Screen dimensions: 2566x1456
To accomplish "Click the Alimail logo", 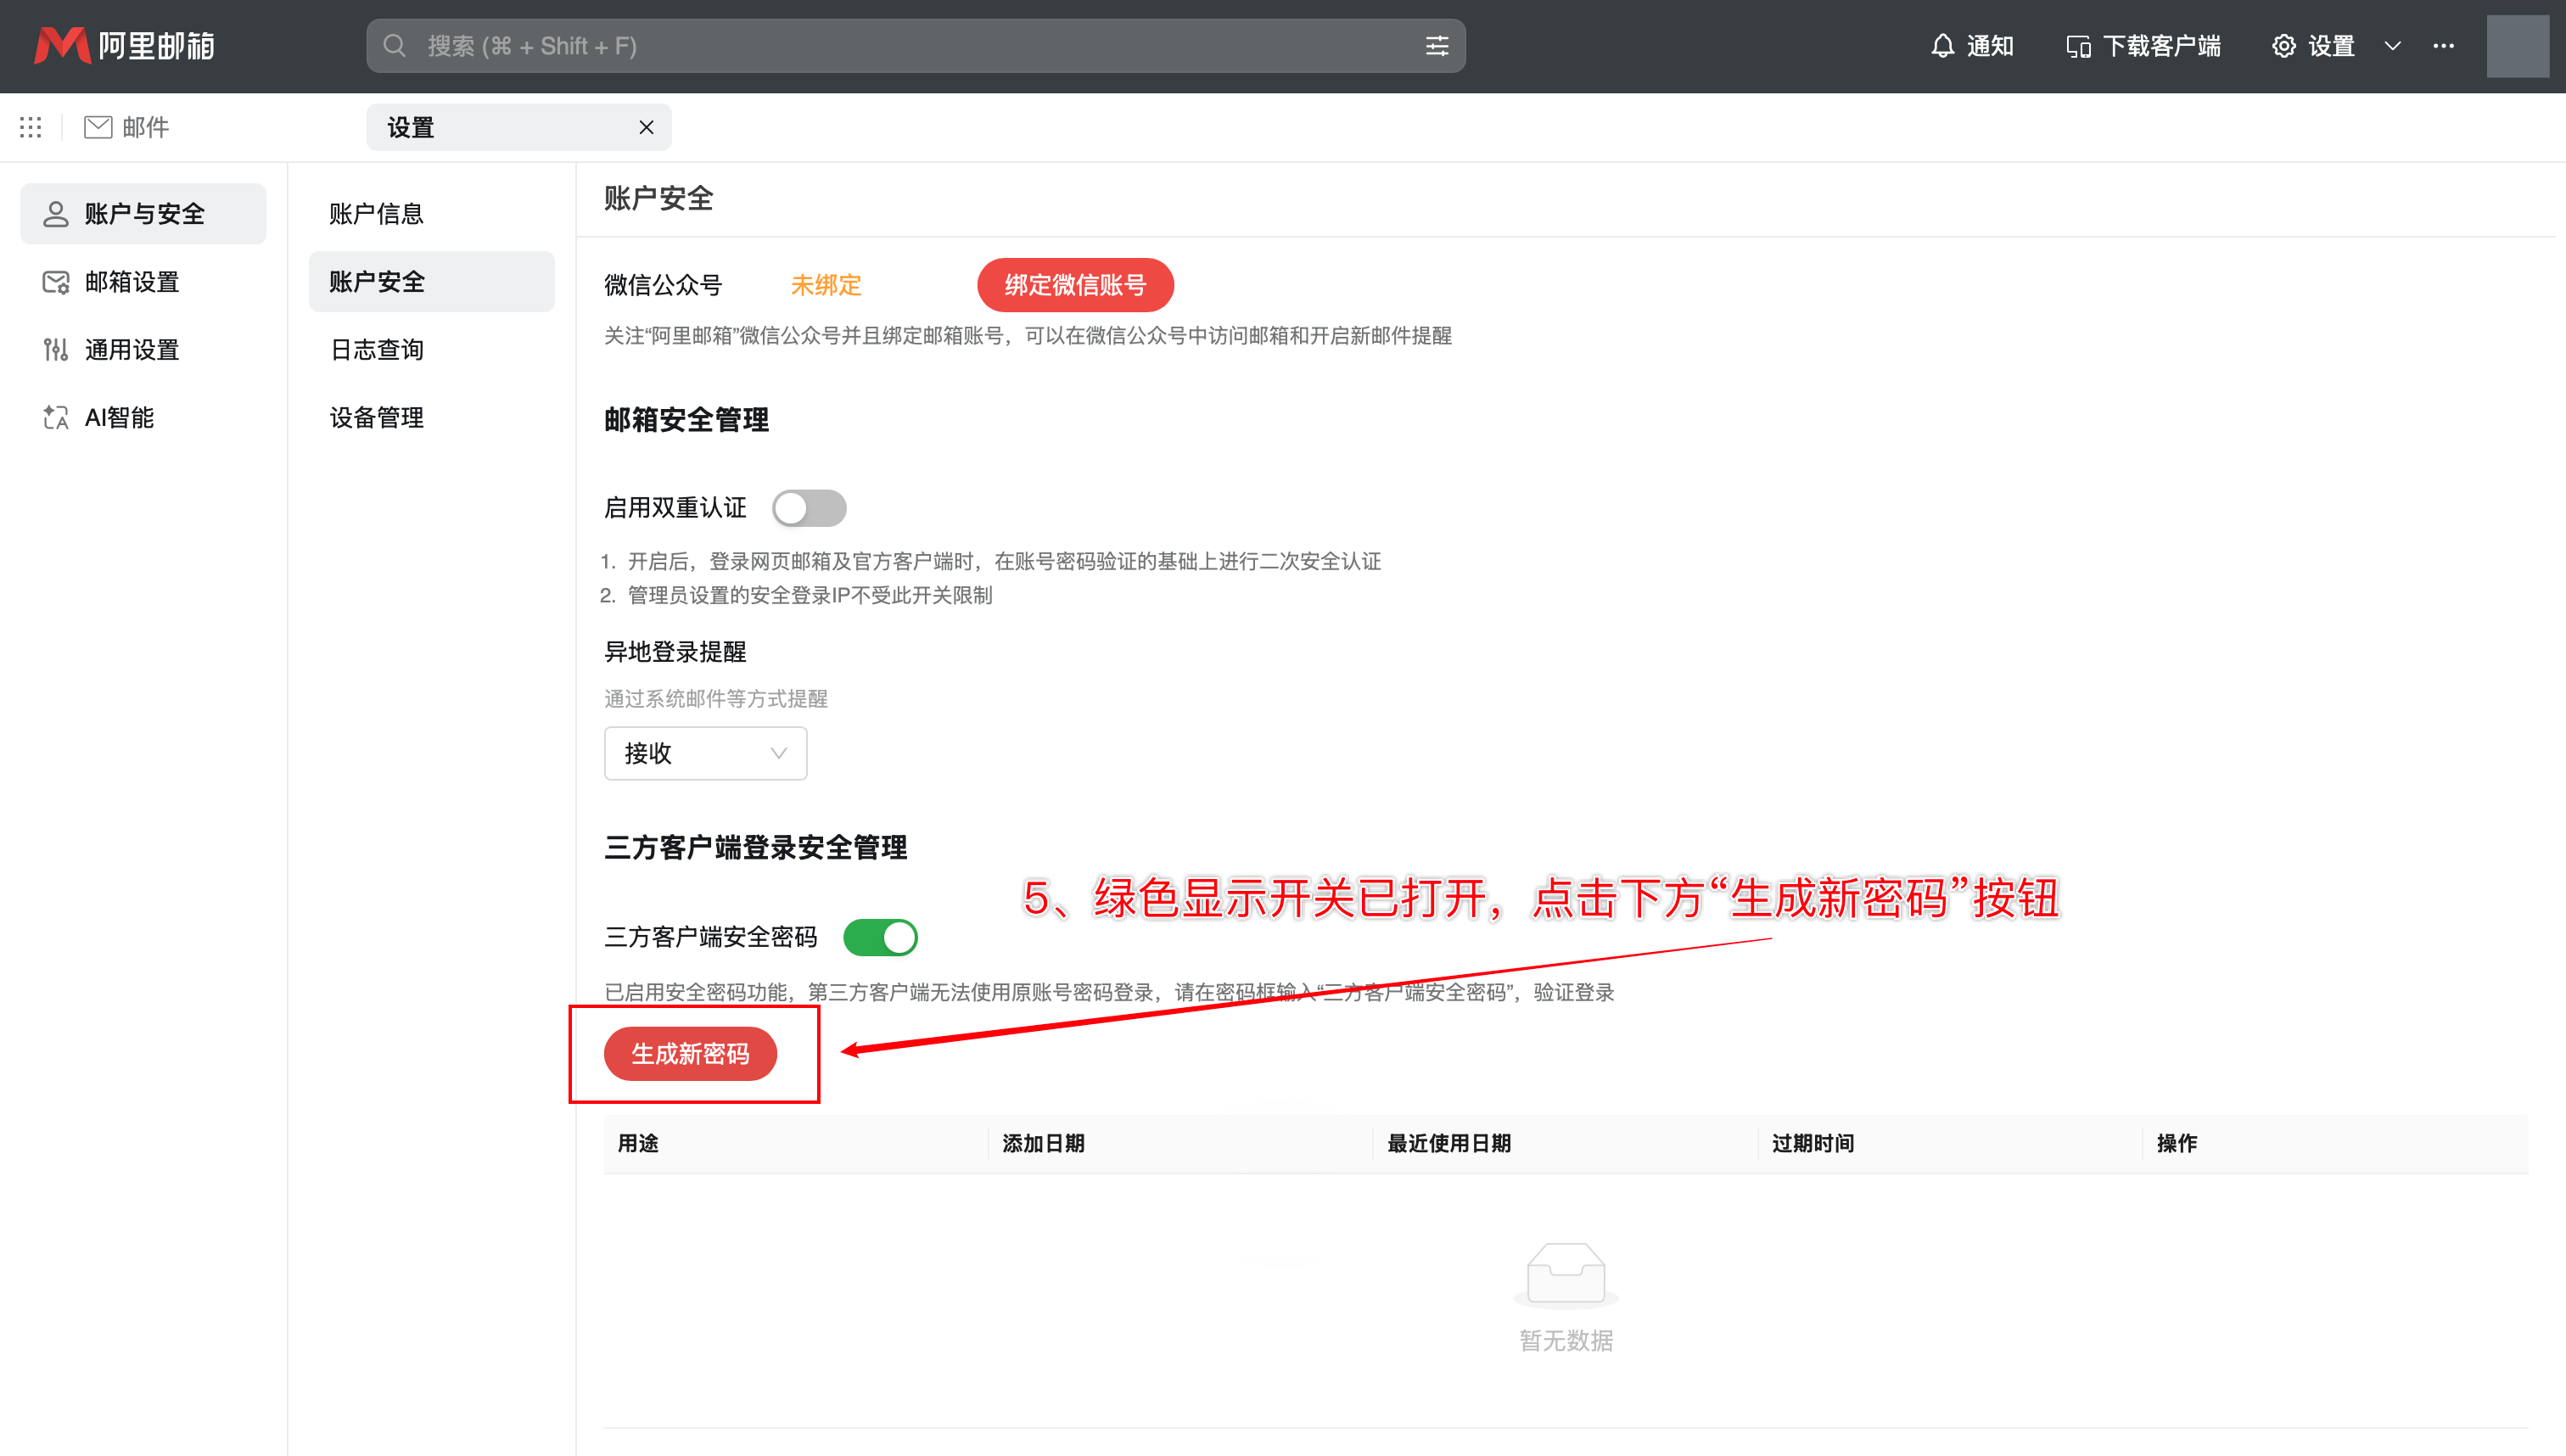I will point(125,46).
